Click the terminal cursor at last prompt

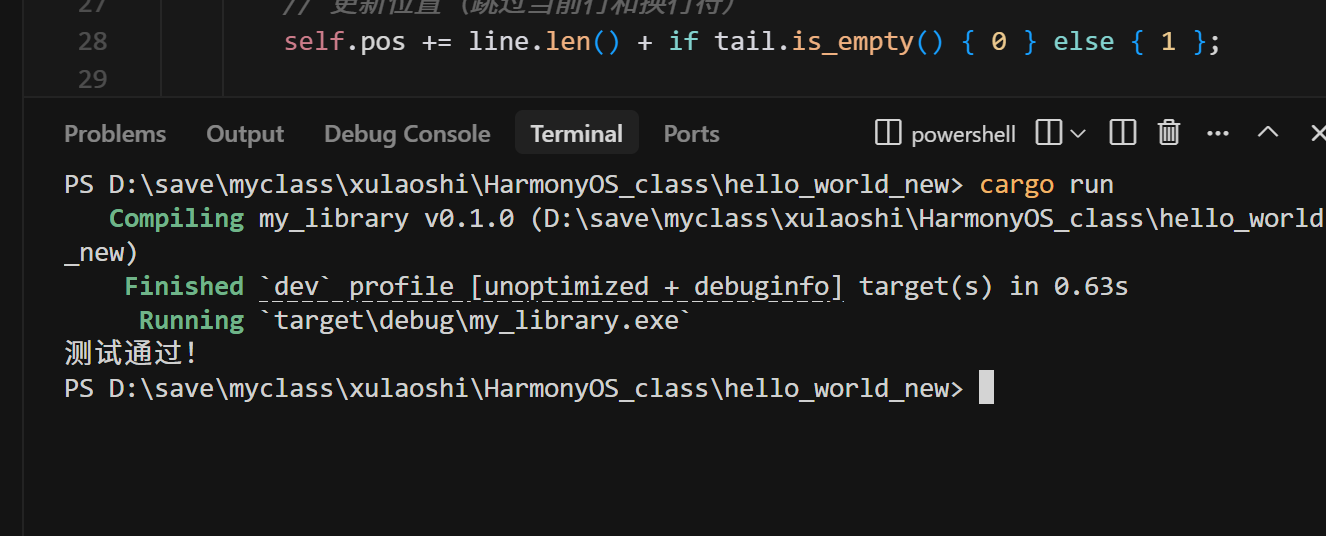[x=986, y=388]
